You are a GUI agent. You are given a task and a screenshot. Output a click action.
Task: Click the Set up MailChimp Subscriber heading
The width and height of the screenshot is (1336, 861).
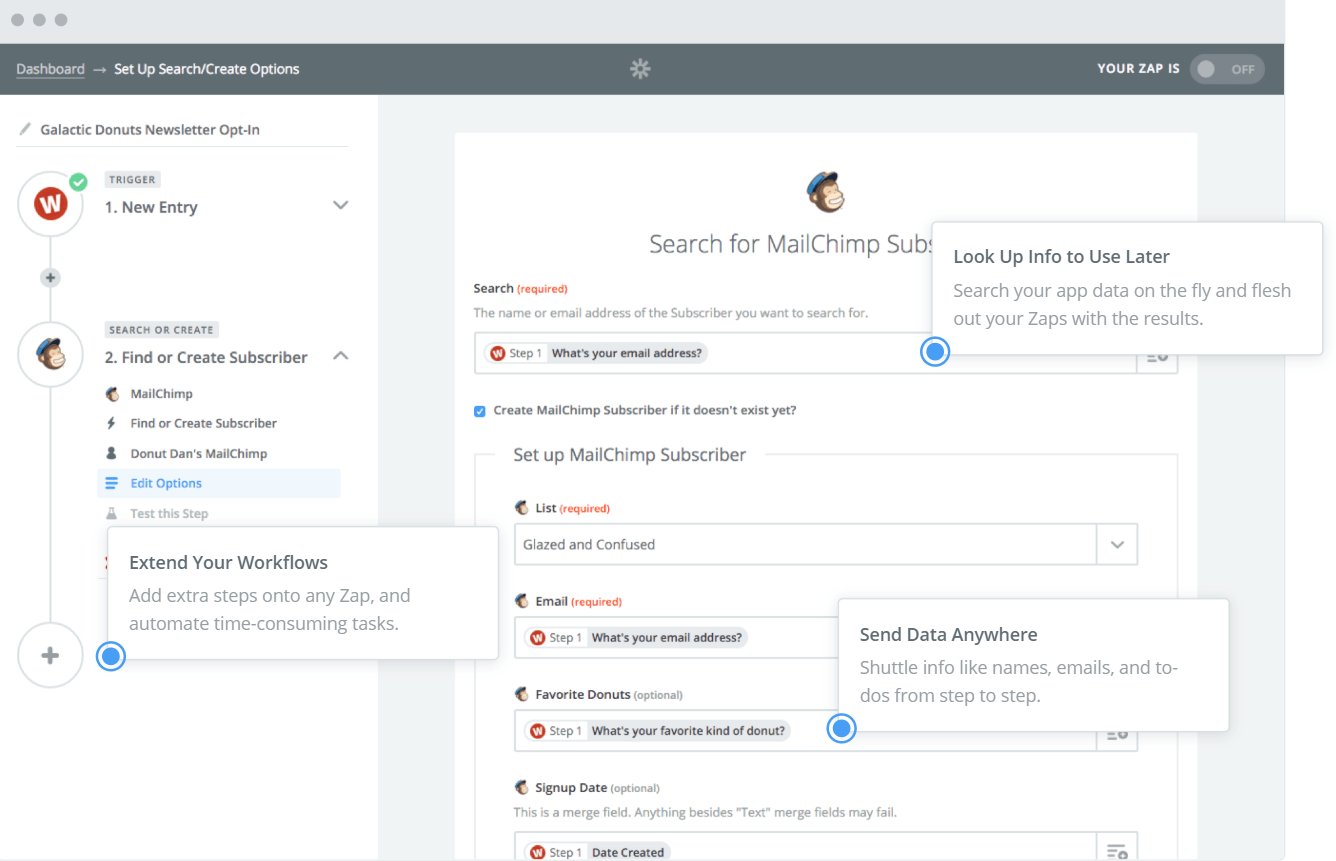tap(630, 455)
